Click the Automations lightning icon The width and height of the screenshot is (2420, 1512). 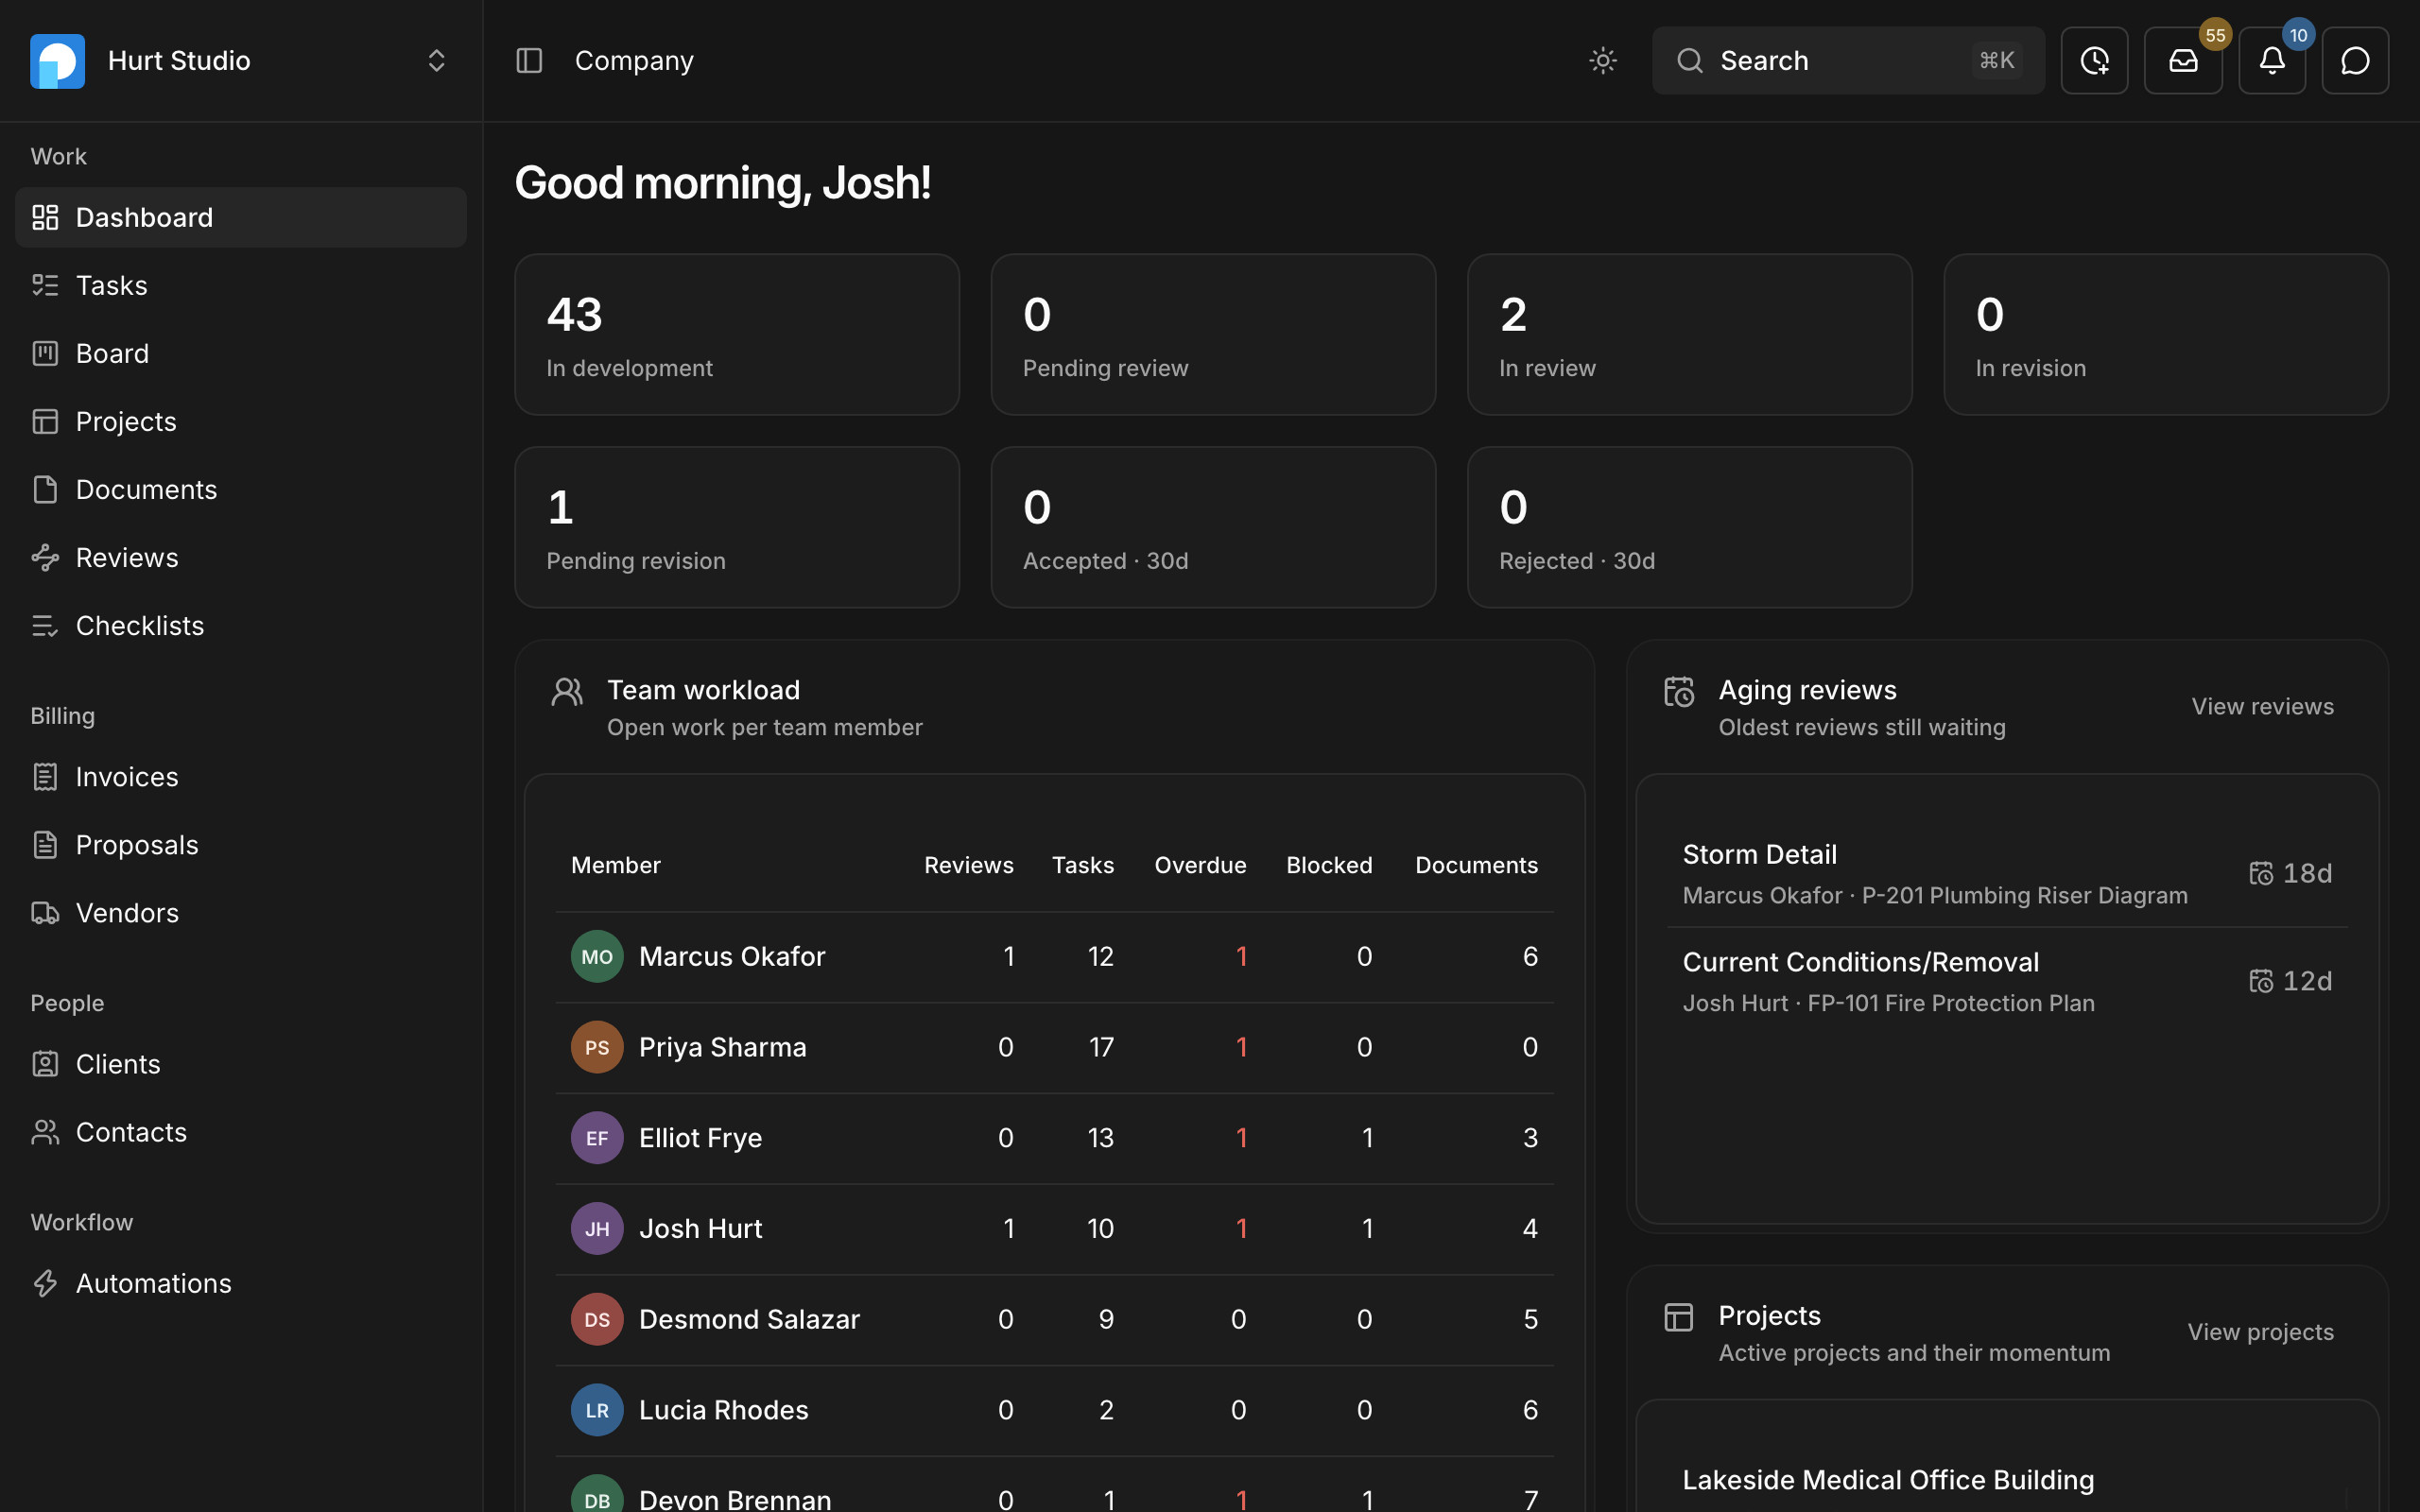coord(45,1283)
